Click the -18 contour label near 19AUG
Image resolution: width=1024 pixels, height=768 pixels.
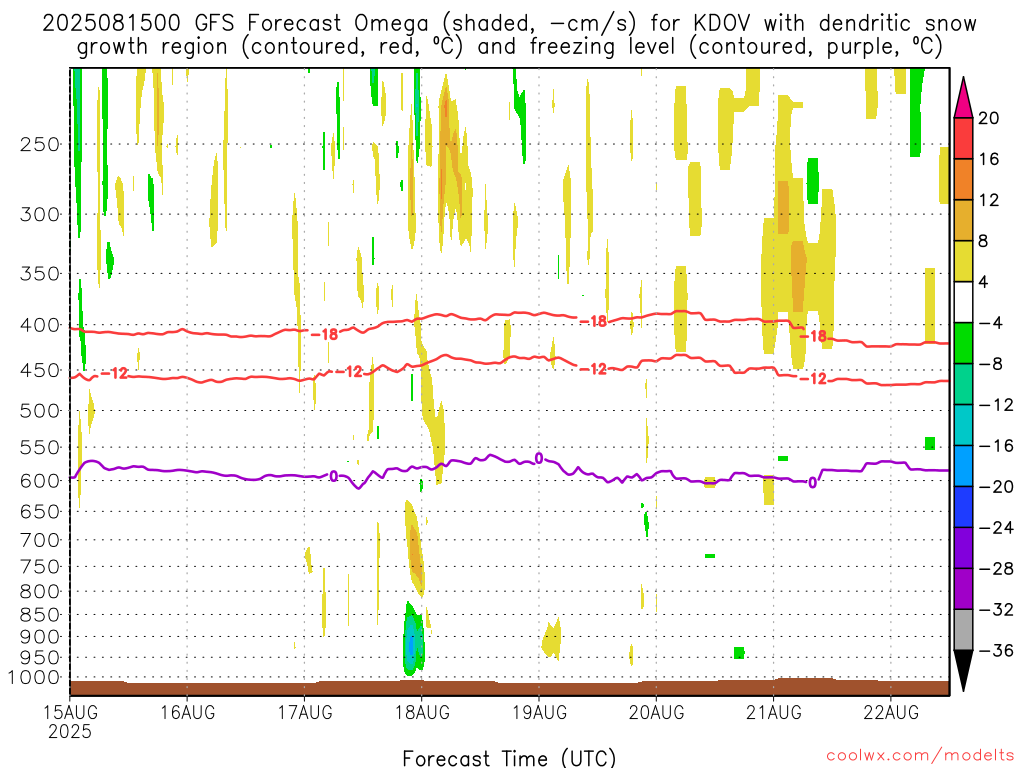pos(593,321)
